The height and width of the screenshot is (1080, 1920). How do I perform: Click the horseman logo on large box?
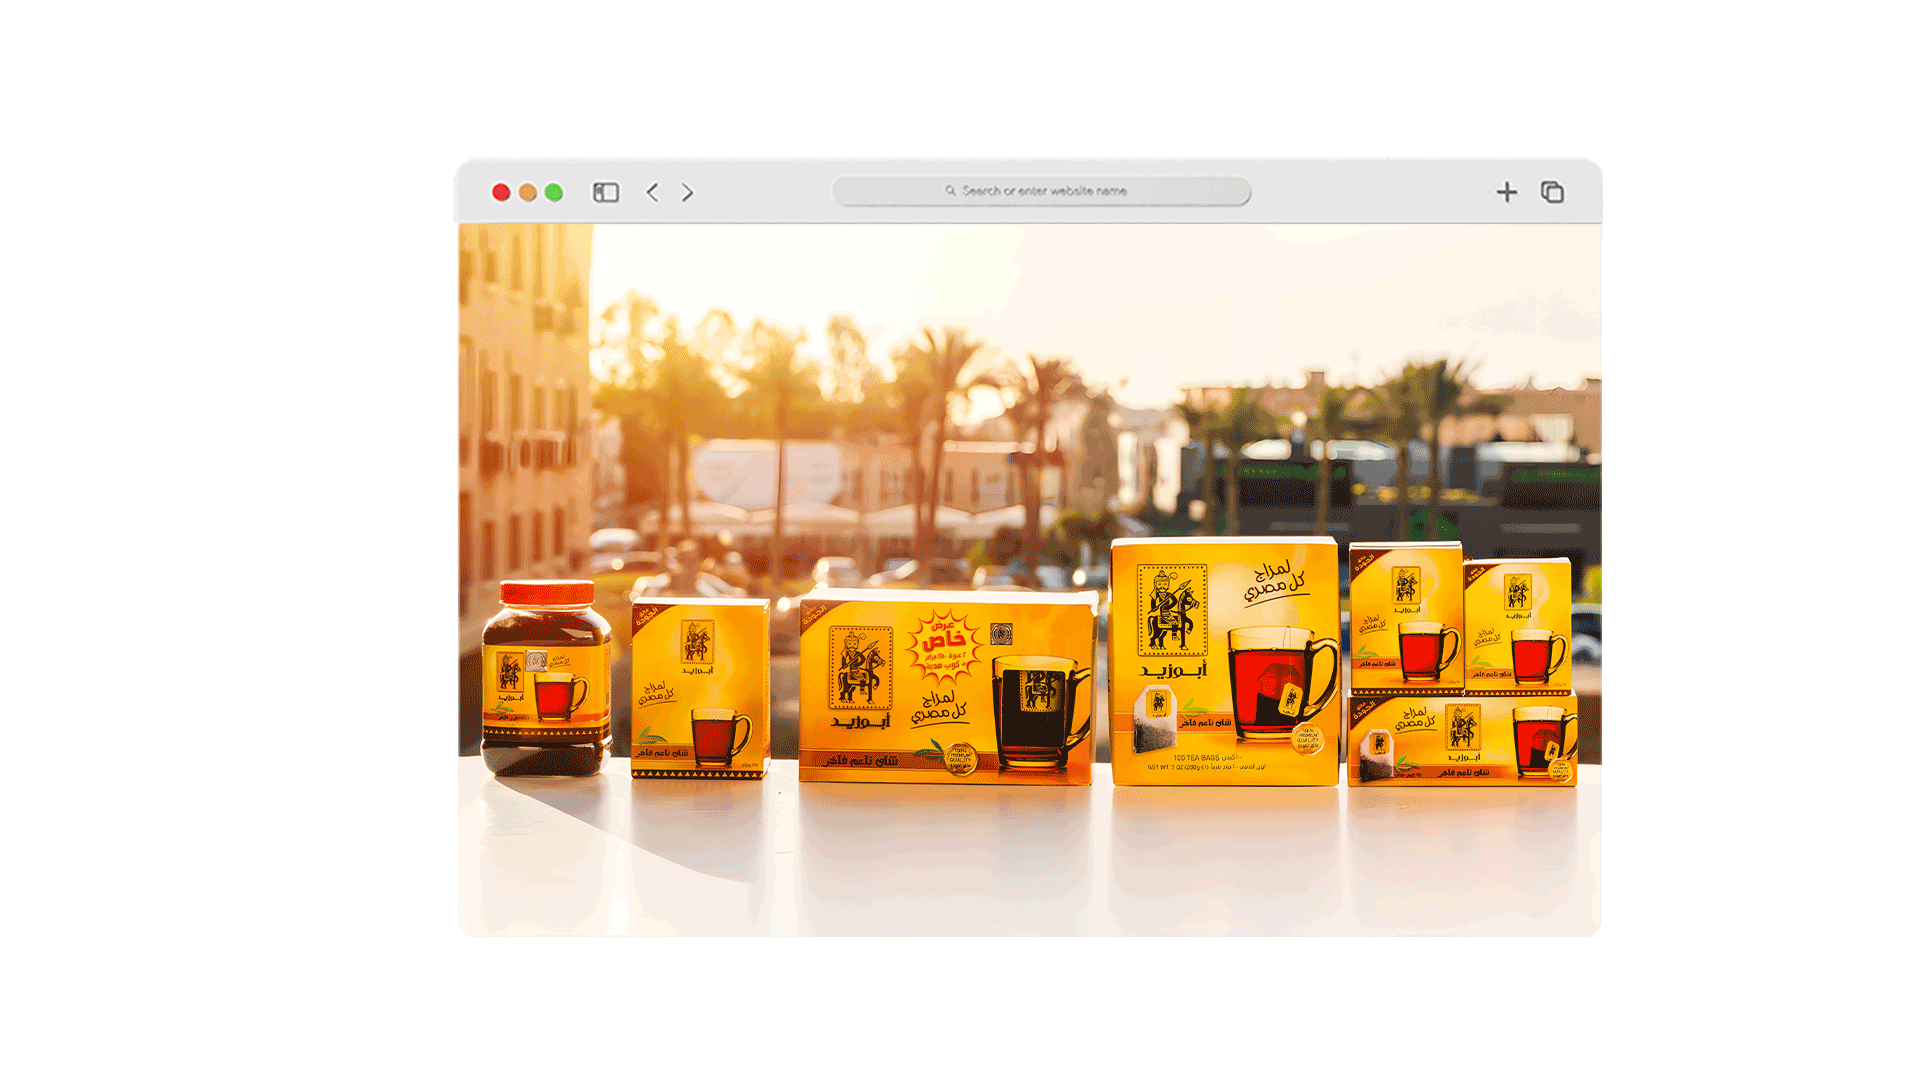(1171, 610)
